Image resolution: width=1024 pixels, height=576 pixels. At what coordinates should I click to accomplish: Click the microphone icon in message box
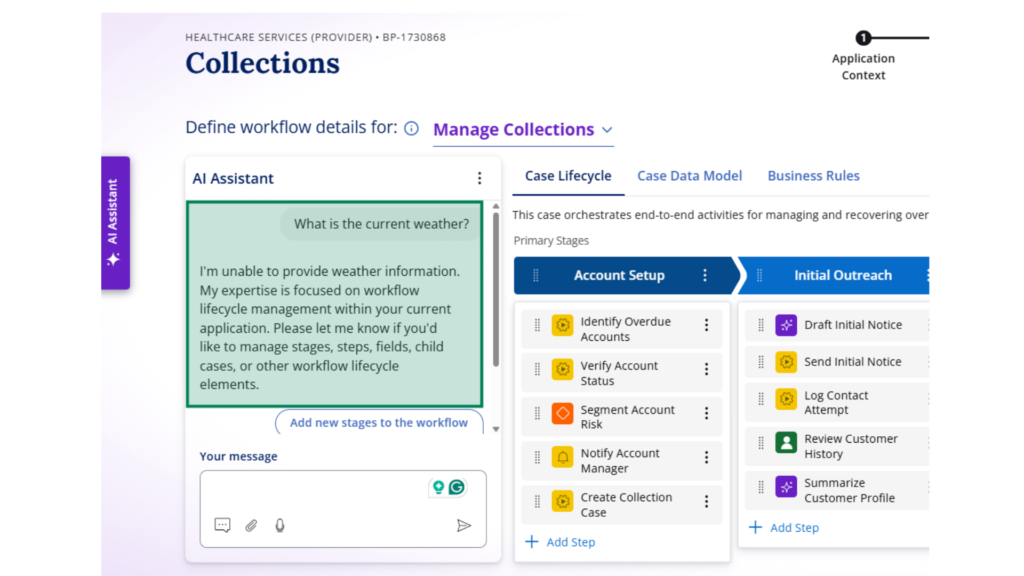pyautogui.click(x=280, y=525)
